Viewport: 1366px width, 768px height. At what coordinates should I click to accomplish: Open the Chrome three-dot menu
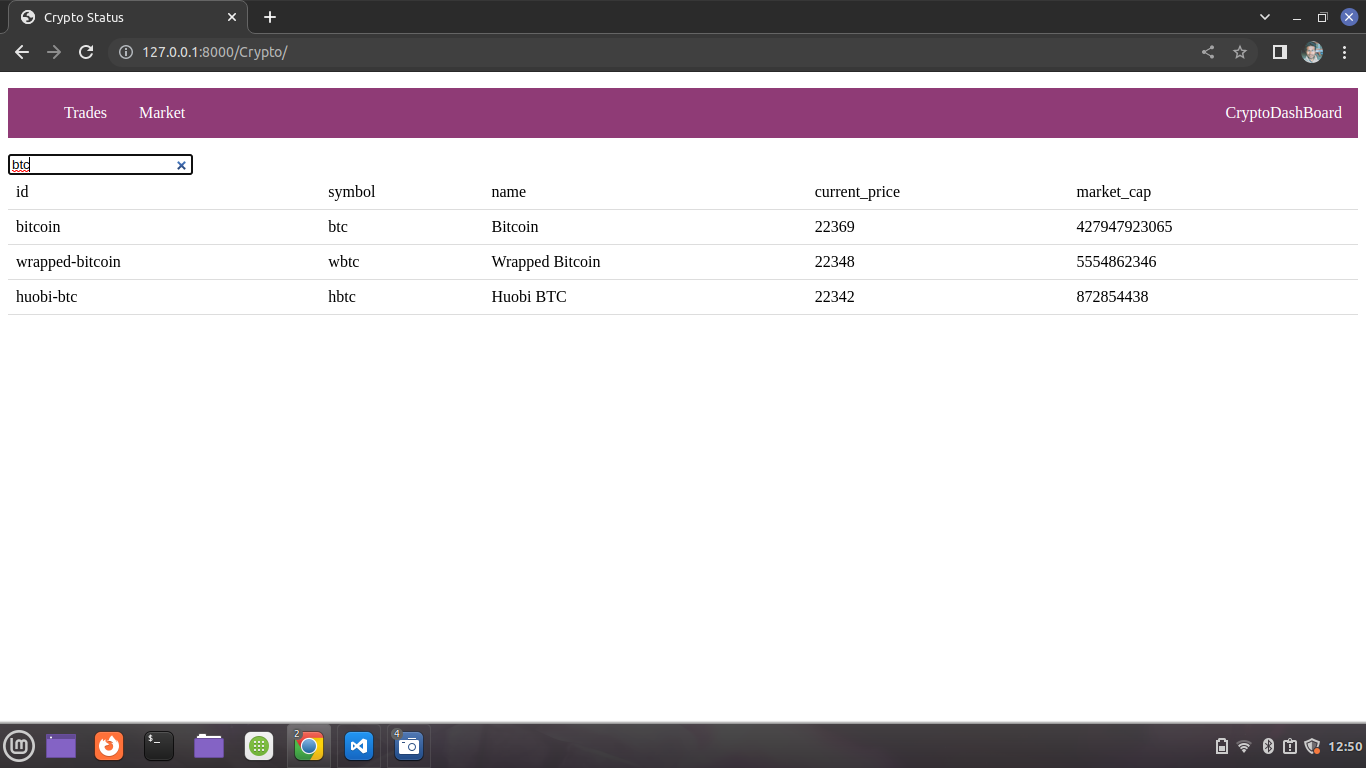pyautogui.click(x=1345, y=52)
